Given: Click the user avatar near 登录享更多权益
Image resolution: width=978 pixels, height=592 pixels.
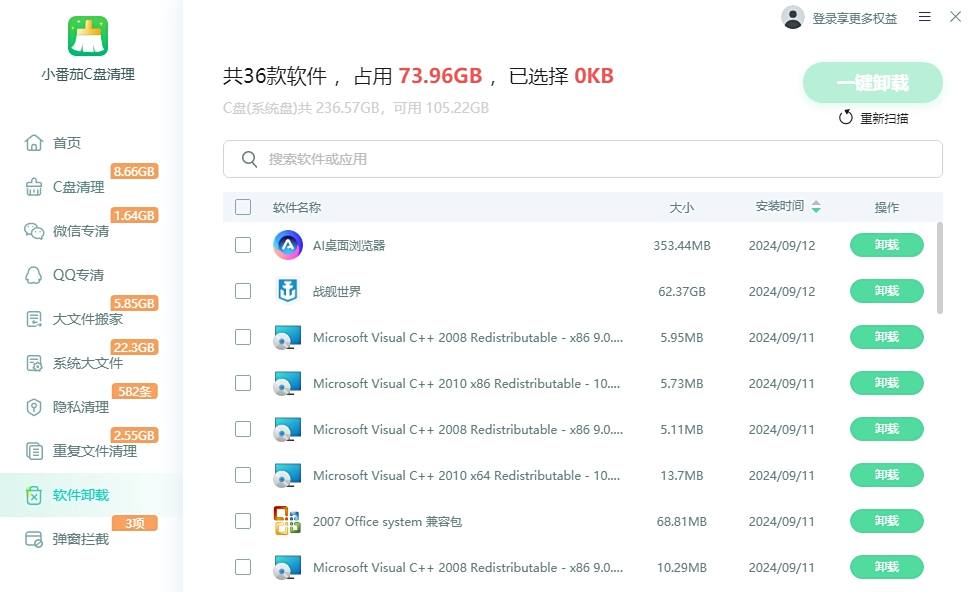Looking at the screenshot, I should pyautogui.click(x=792, y=17).
